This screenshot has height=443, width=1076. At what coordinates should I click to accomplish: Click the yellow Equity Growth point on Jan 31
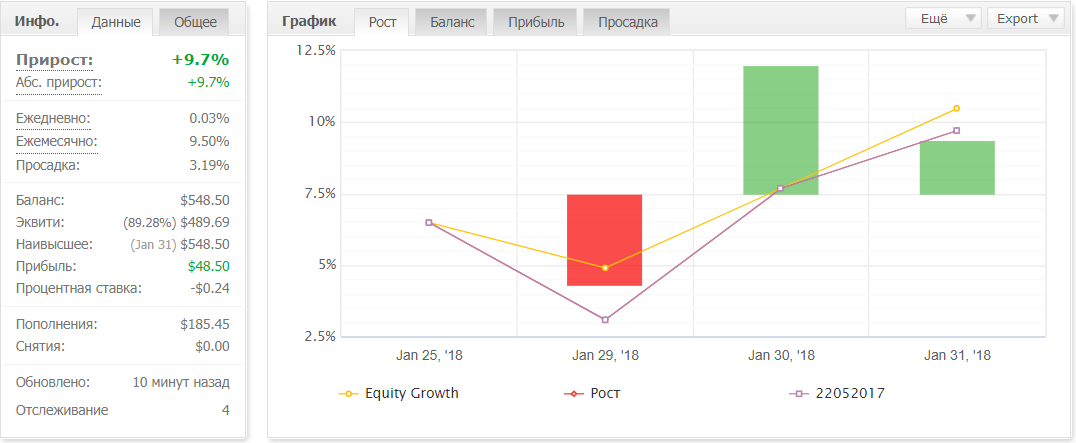(x=957, y=108)
